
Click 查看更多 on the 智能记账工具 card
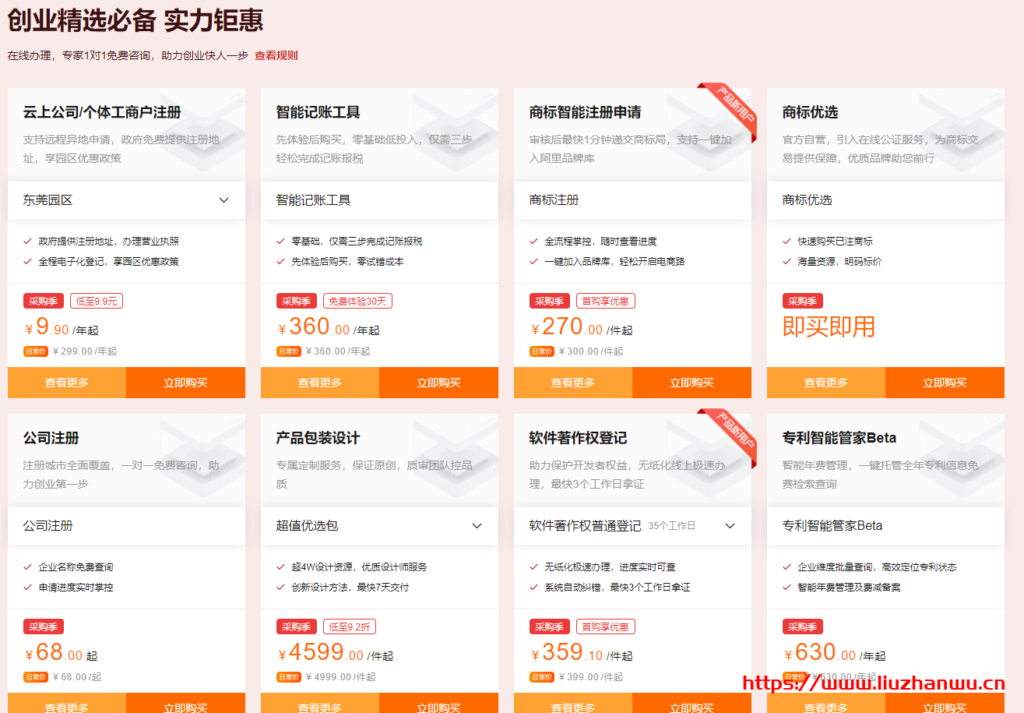(320, 383)
